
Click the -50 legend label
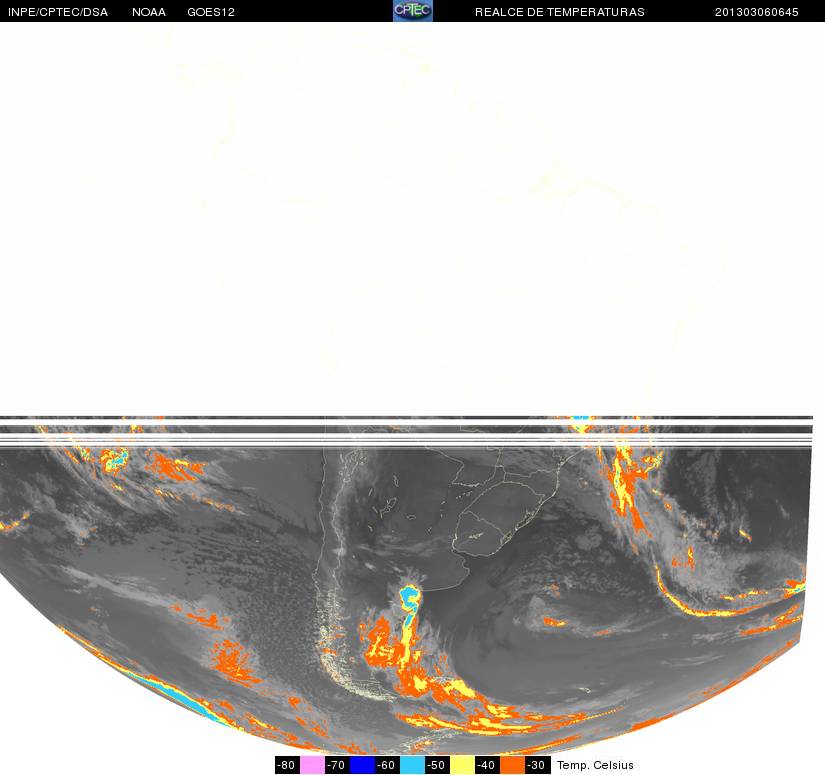tap(437, 765)
